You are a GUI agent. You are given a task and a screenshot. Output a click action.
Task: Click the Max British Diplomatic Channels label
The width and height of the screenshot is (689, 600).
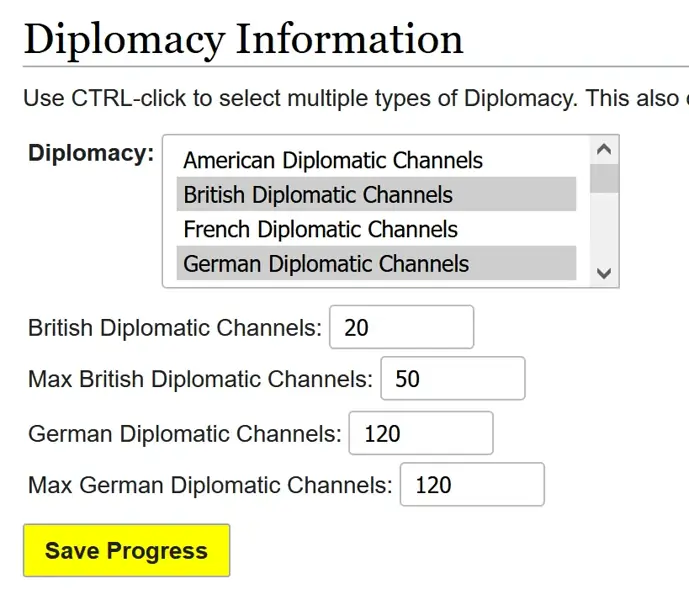point(200,380)
